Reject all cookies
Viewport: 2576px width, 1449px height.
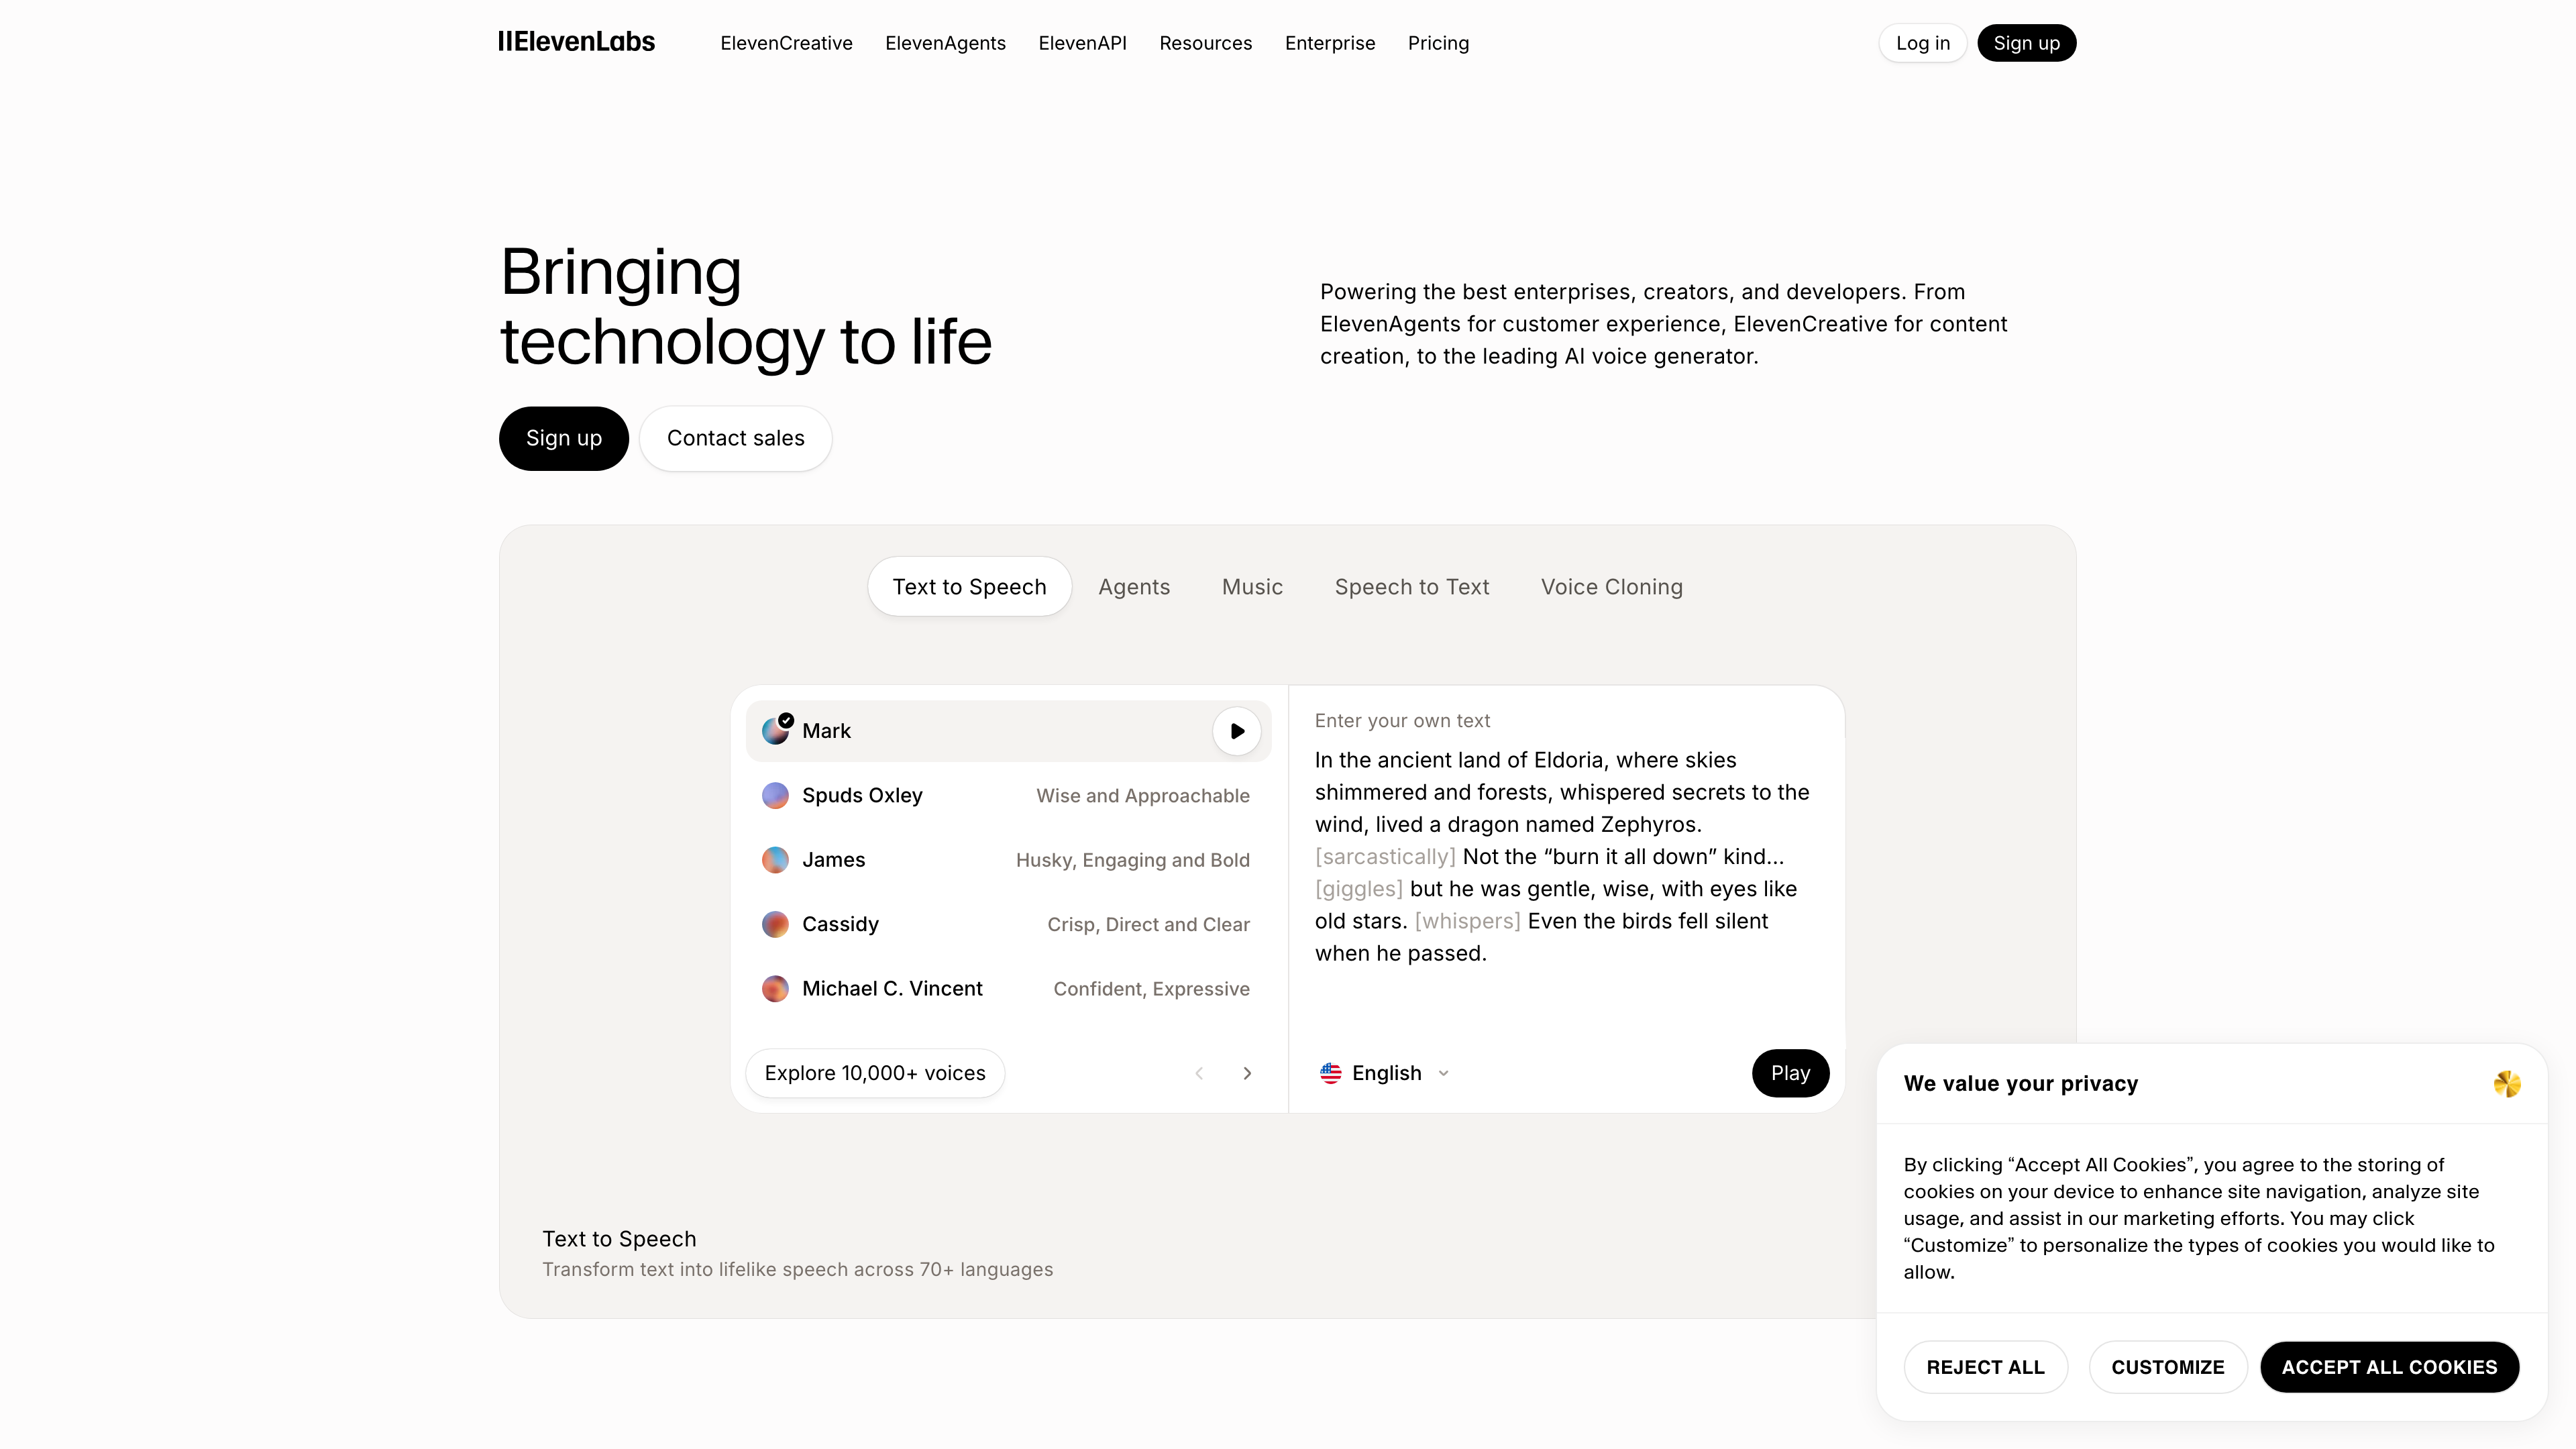[x=1986, y=1367]
